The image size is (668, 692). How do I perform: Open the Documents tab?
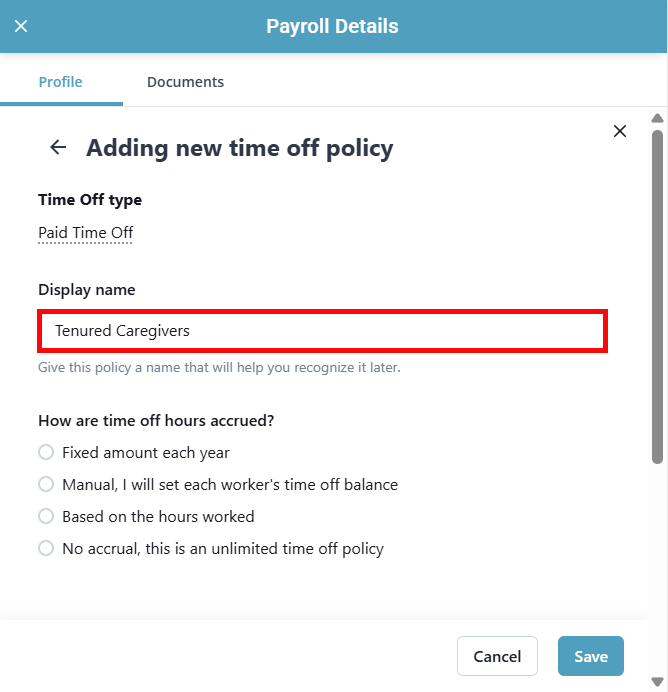click(185, 82)
